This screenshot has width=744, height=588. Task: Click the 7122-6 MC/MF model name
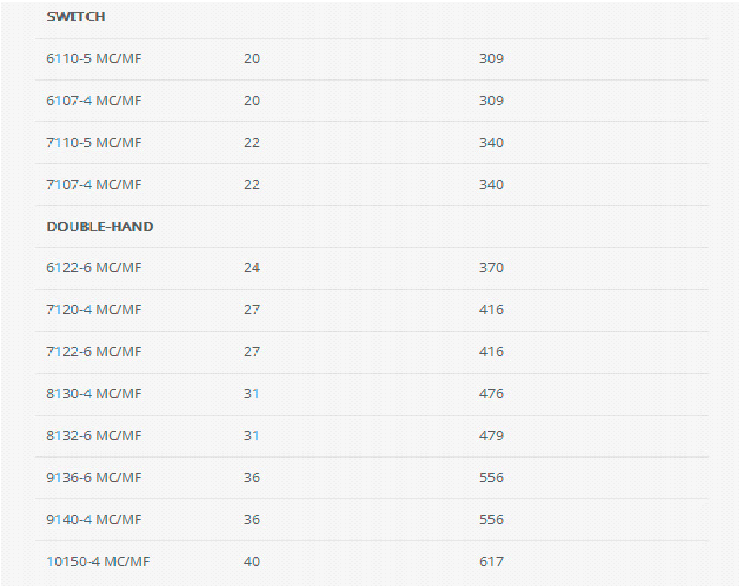tap(94, 352)
